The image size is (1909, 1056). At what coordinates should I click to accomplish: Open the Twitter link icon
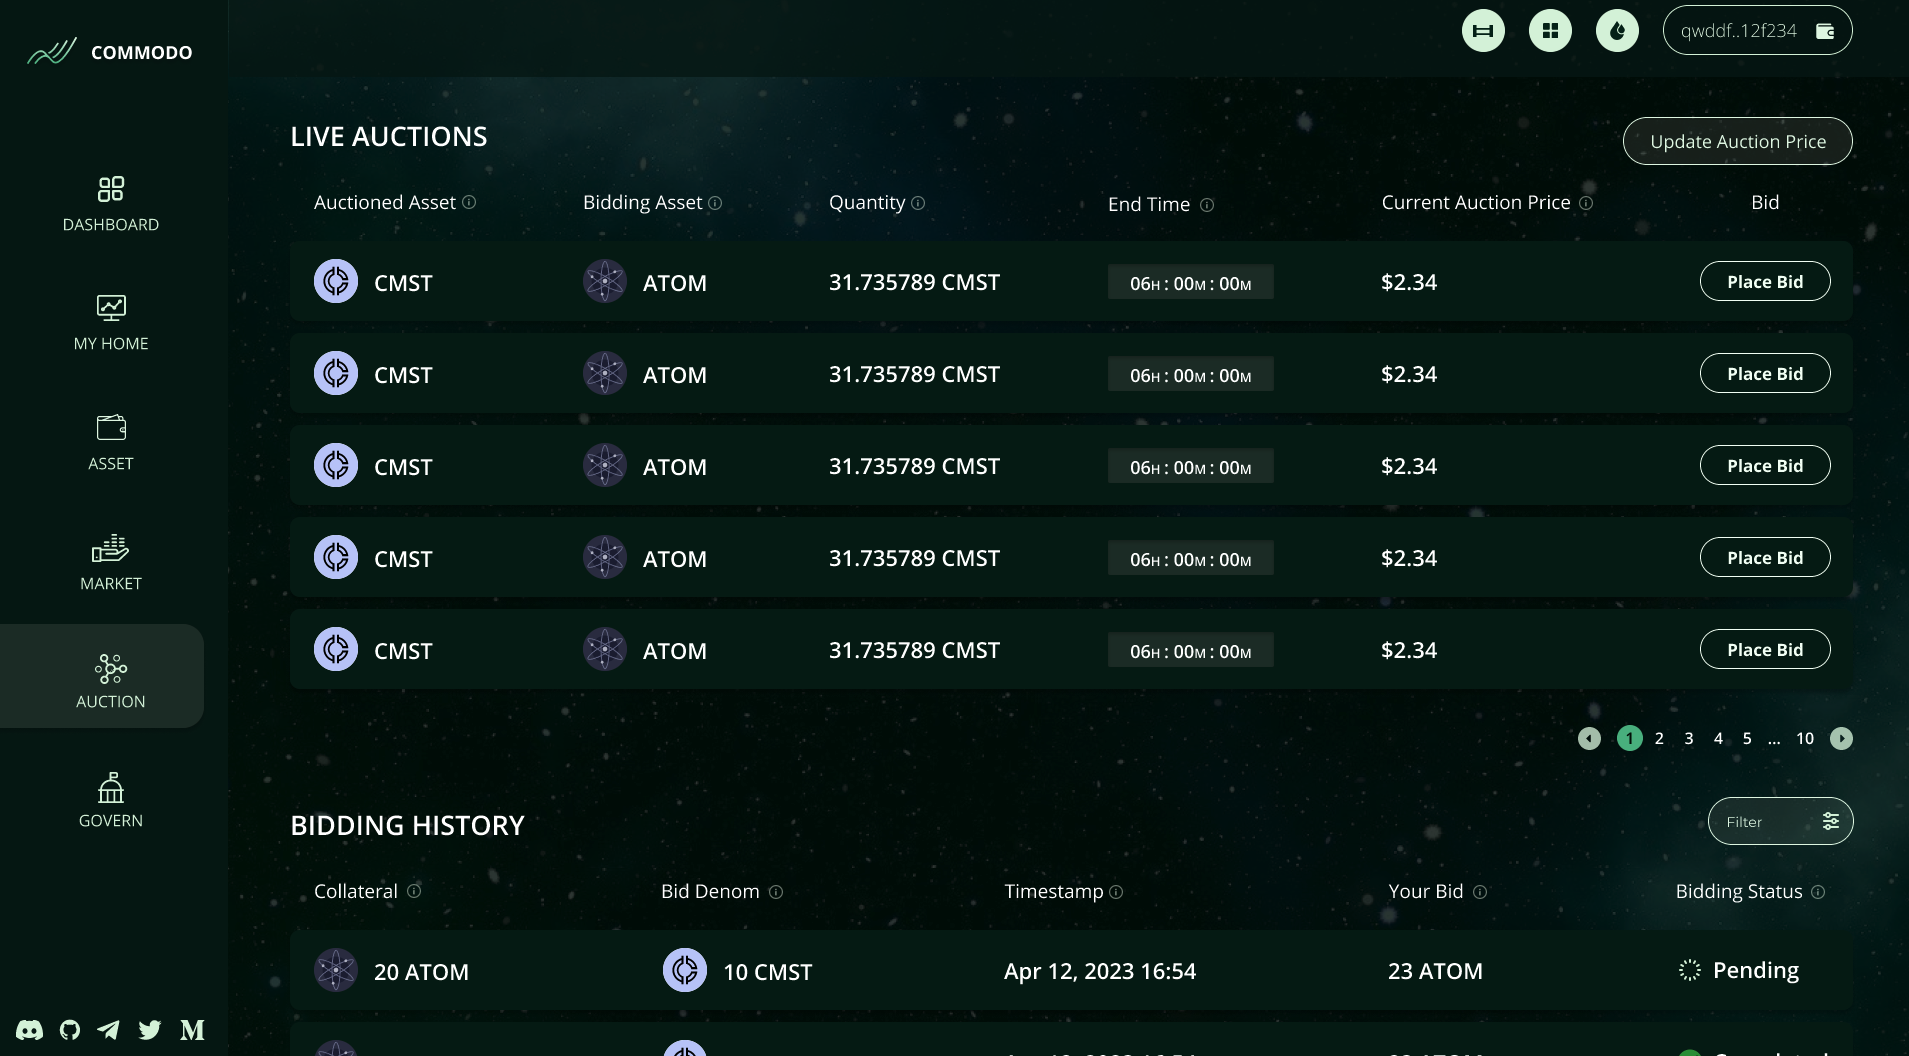(150, 1030)
